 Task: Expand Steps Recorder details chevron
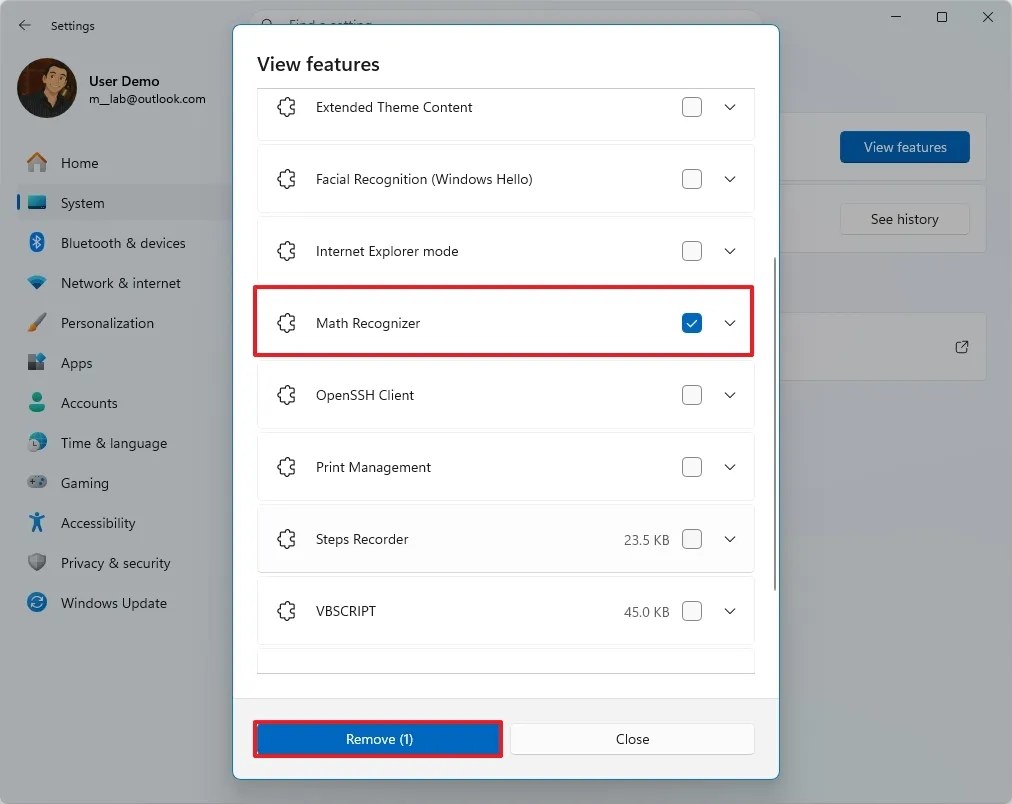point(730,539)
